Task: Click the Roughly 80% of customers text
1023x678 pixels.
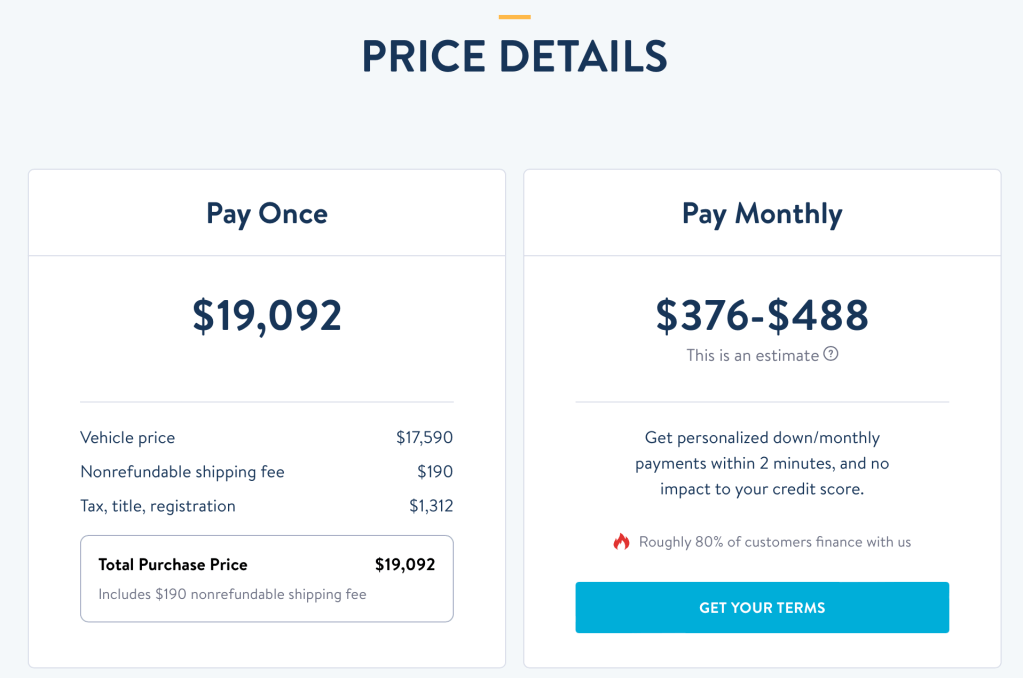Action: (775, 542)
